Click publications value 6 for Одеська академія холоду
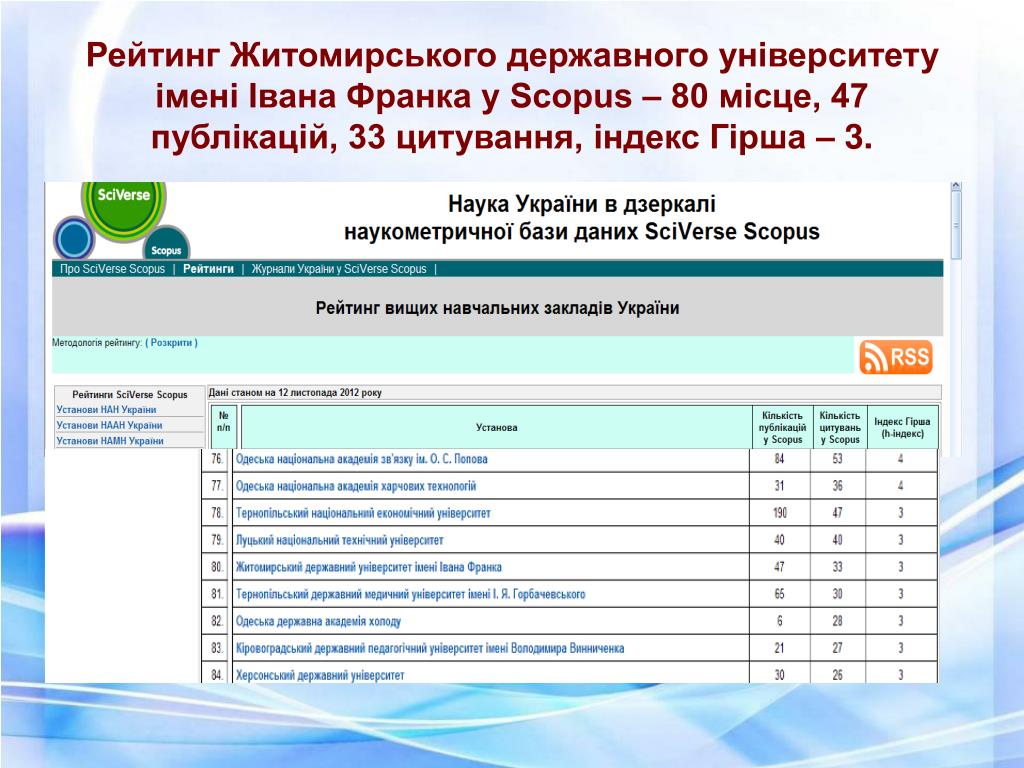 [x=780, y=621]
